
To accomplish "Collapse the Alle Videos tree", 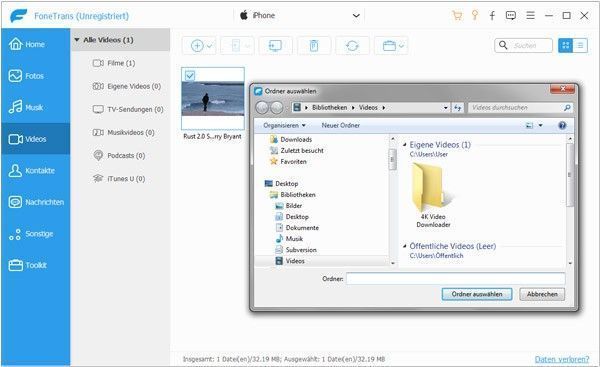I will (77, 40).
